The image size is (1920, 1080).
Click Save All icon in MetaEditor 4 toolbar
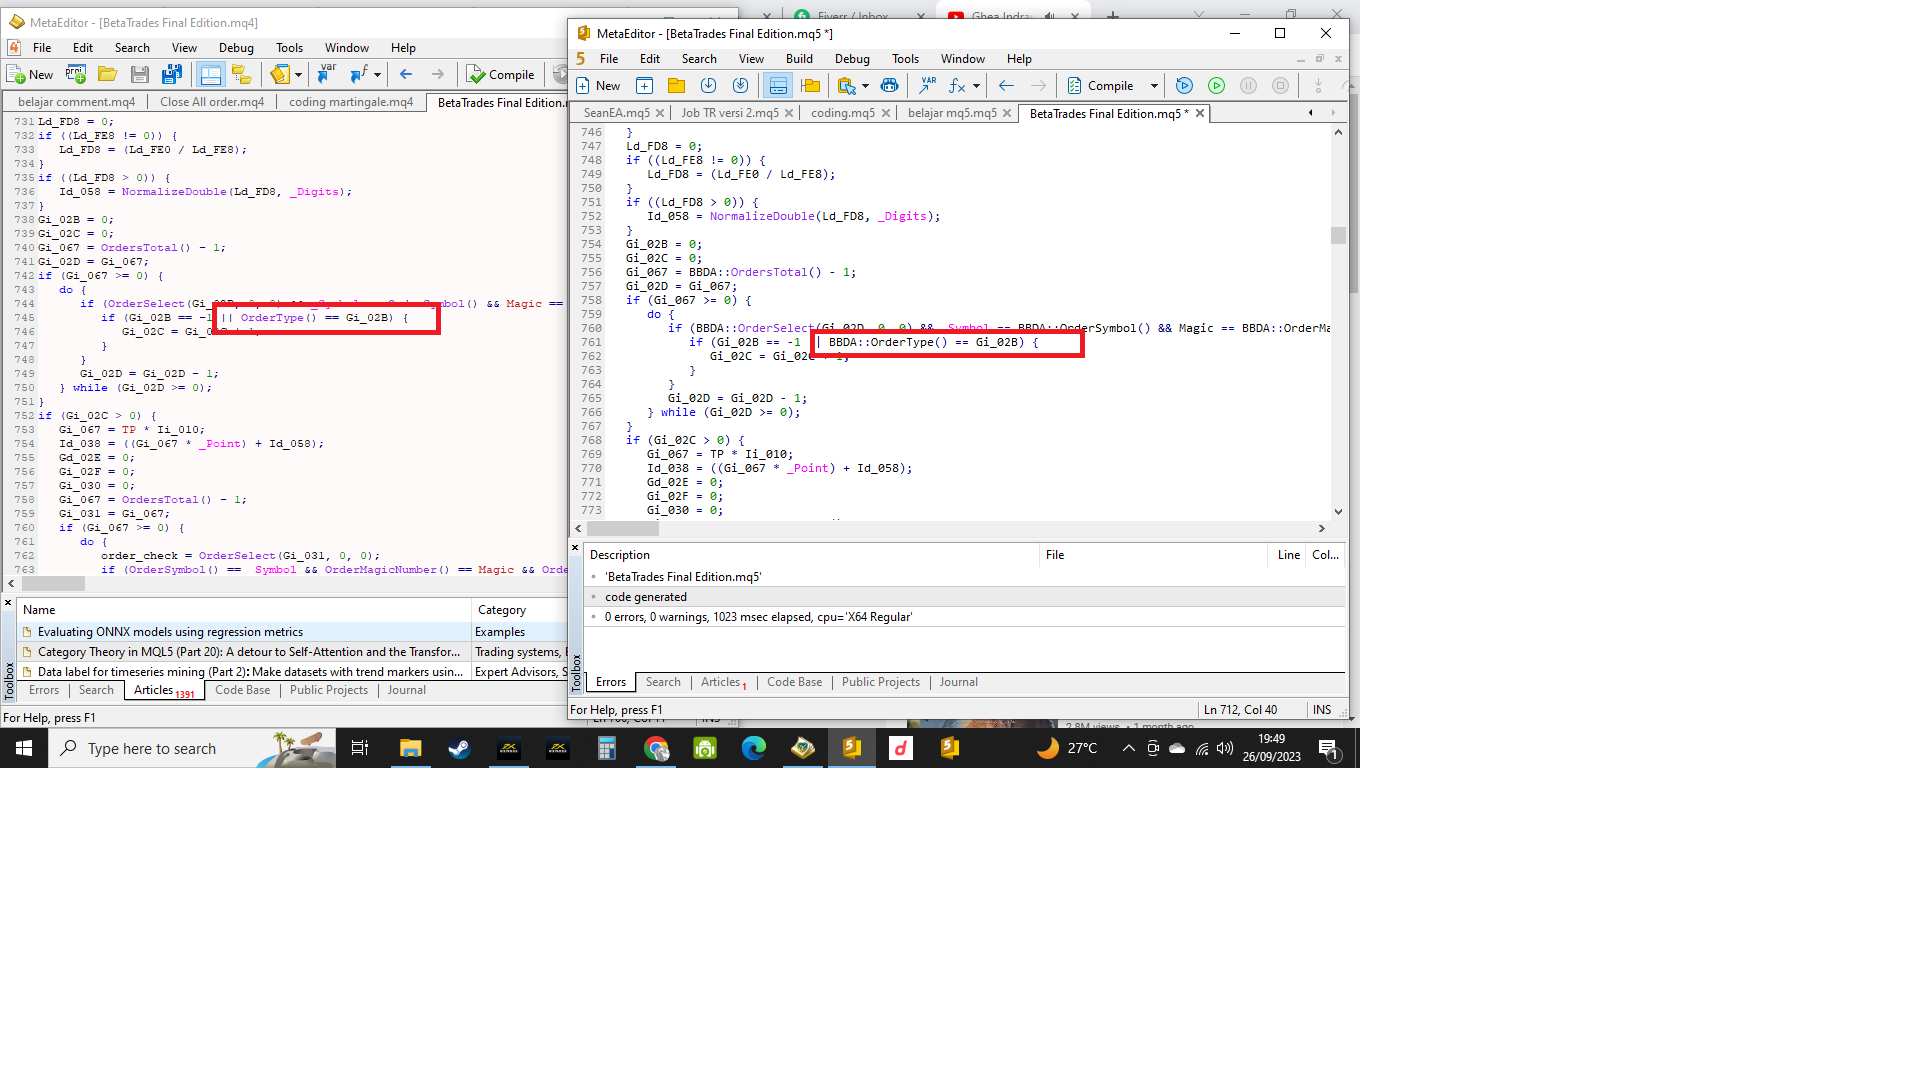pos(172,75)
